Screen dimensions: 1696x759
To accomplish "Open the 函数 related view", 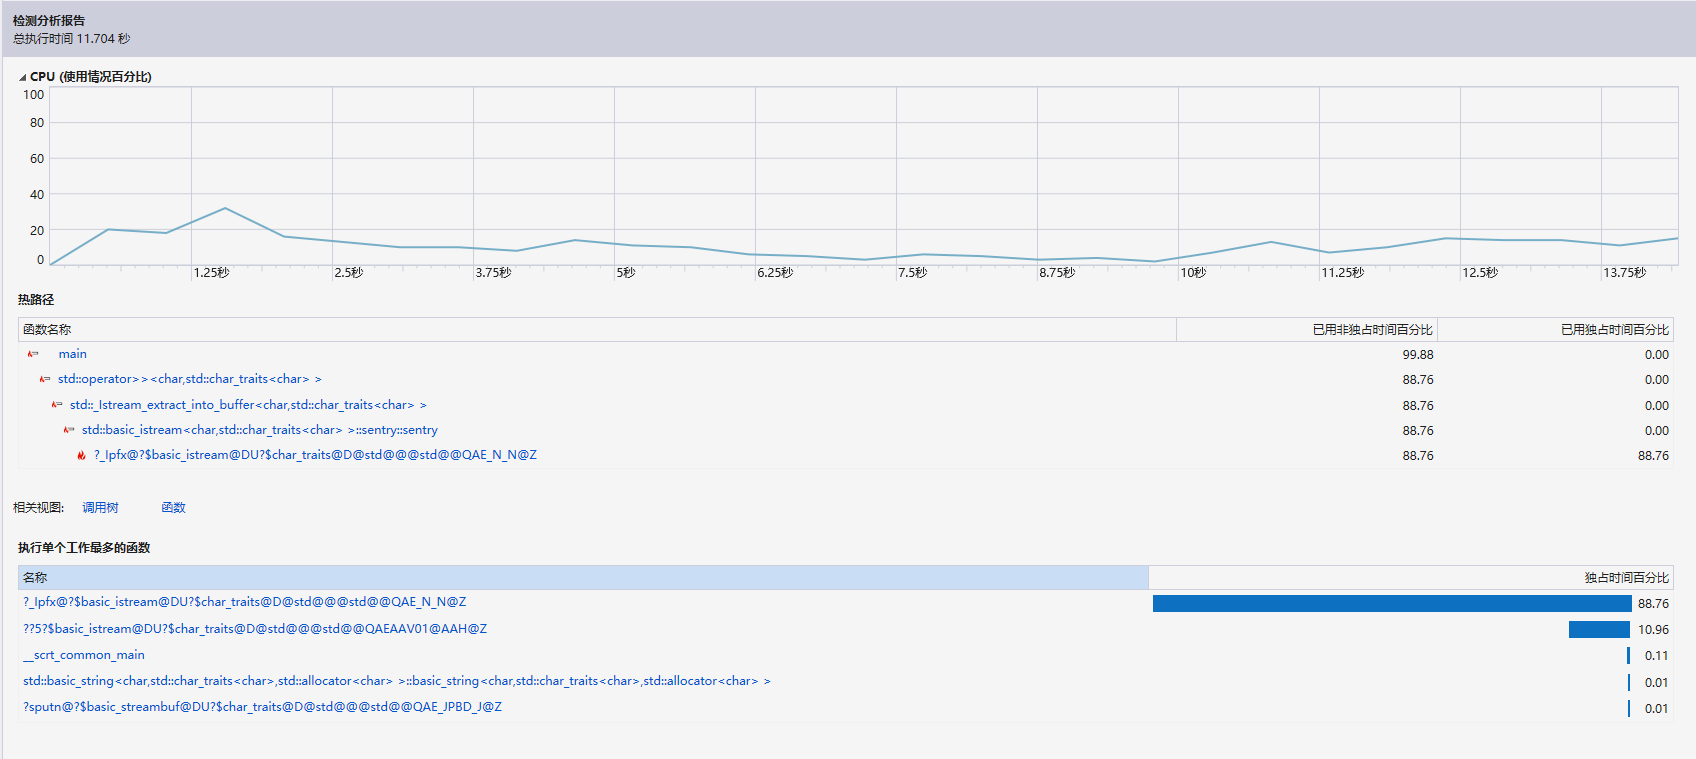I will pyautogui.click(x=173, y=508).
